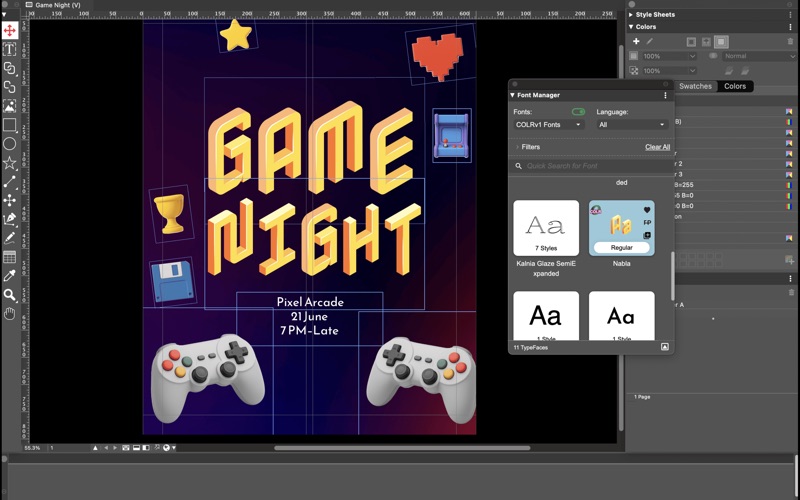
Task: Select the Line tool
Action: [x=10, y=181]
